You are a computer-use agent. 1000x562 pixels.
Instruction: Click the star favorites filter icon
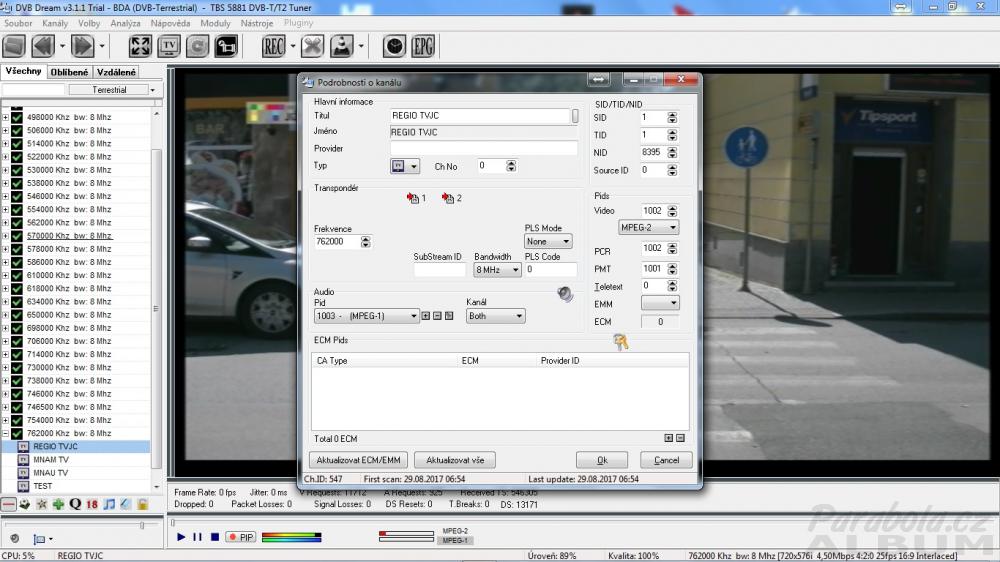(41, 504)
